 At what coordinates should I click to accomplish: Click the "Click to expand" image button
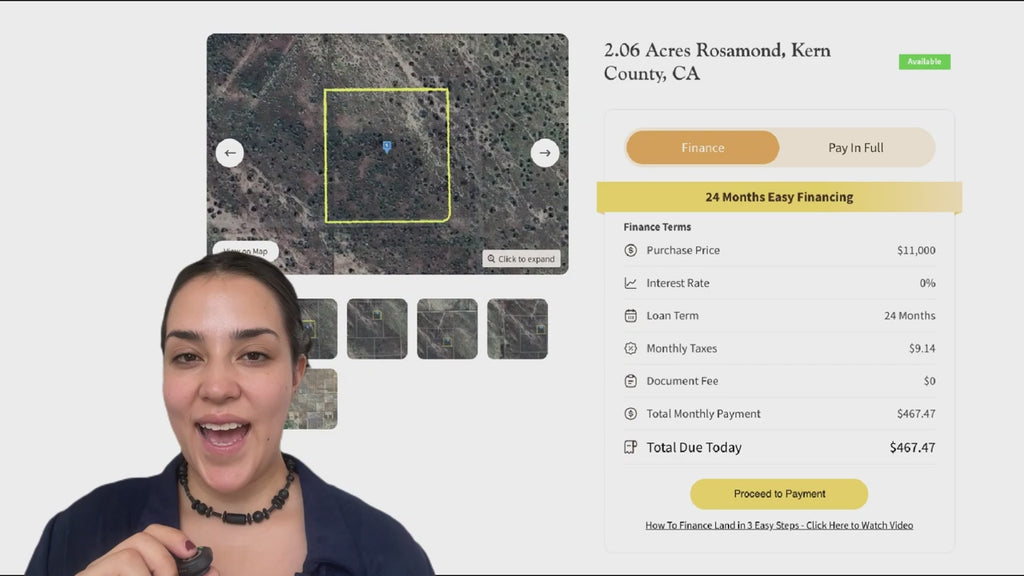tap(521, 259)
